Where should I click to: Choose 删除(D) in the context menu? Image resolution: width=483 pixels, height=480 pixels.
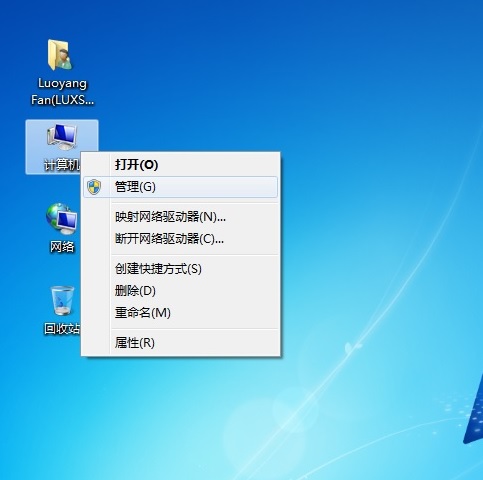click(180, 291)
